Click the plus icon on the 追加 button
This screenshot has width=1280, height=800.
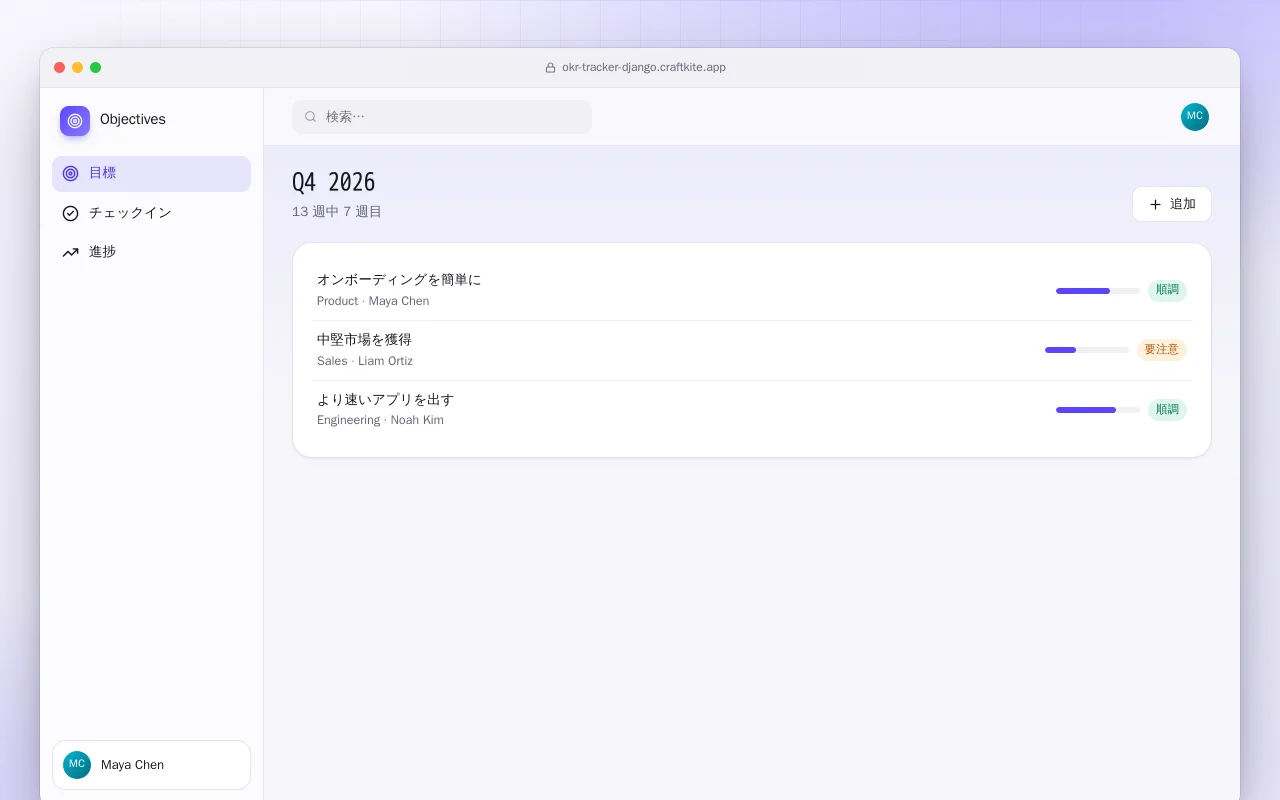coord(1155,204)
